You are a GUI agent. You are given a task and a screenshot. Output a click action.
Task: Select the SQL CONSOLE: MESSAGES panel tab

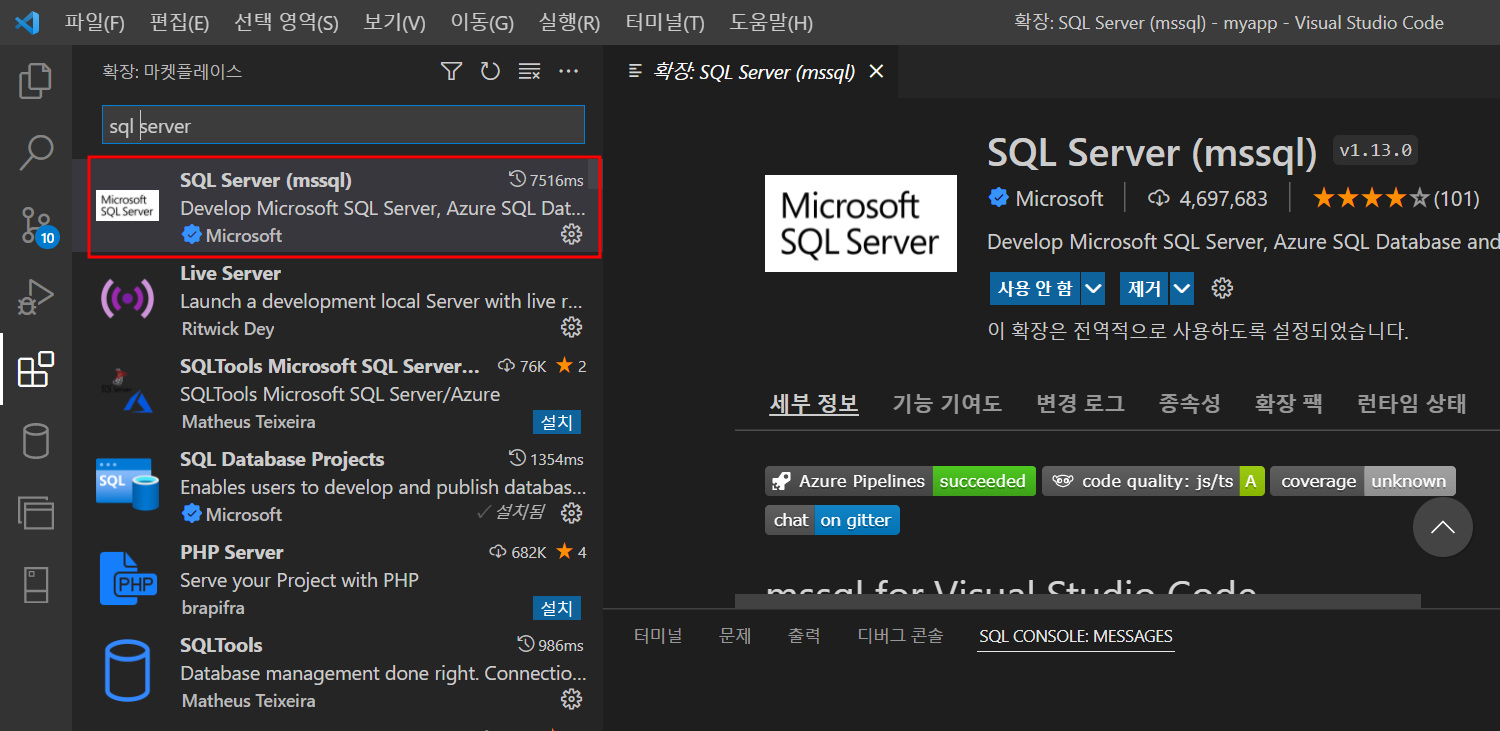[x=1076, y=636]
